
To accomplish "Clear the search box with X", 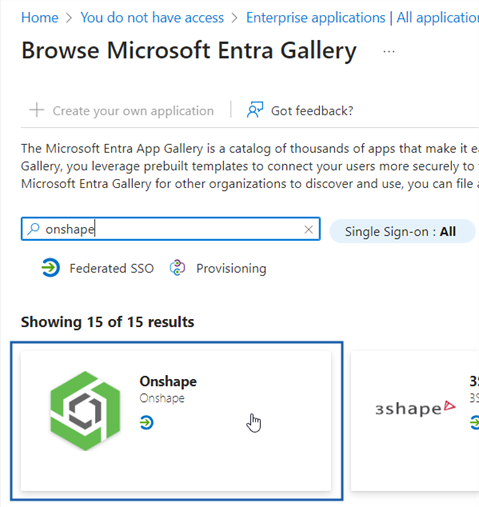I will pyautogui.click(x=309, y=229).
